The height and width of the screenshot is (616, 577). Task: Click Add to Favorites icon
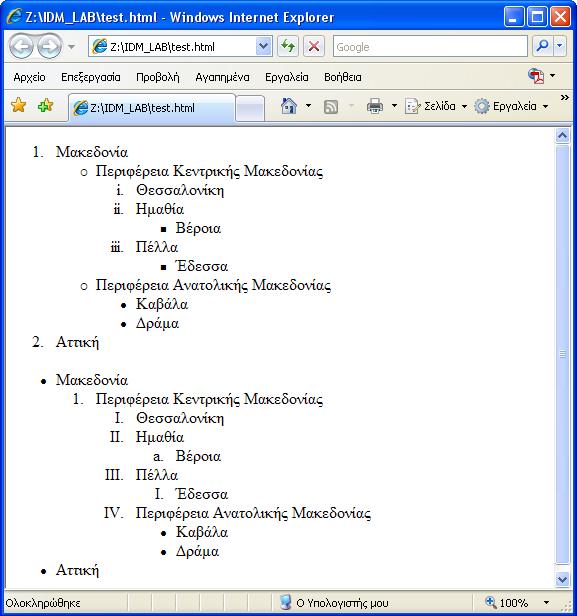click(x=45, y=105)
